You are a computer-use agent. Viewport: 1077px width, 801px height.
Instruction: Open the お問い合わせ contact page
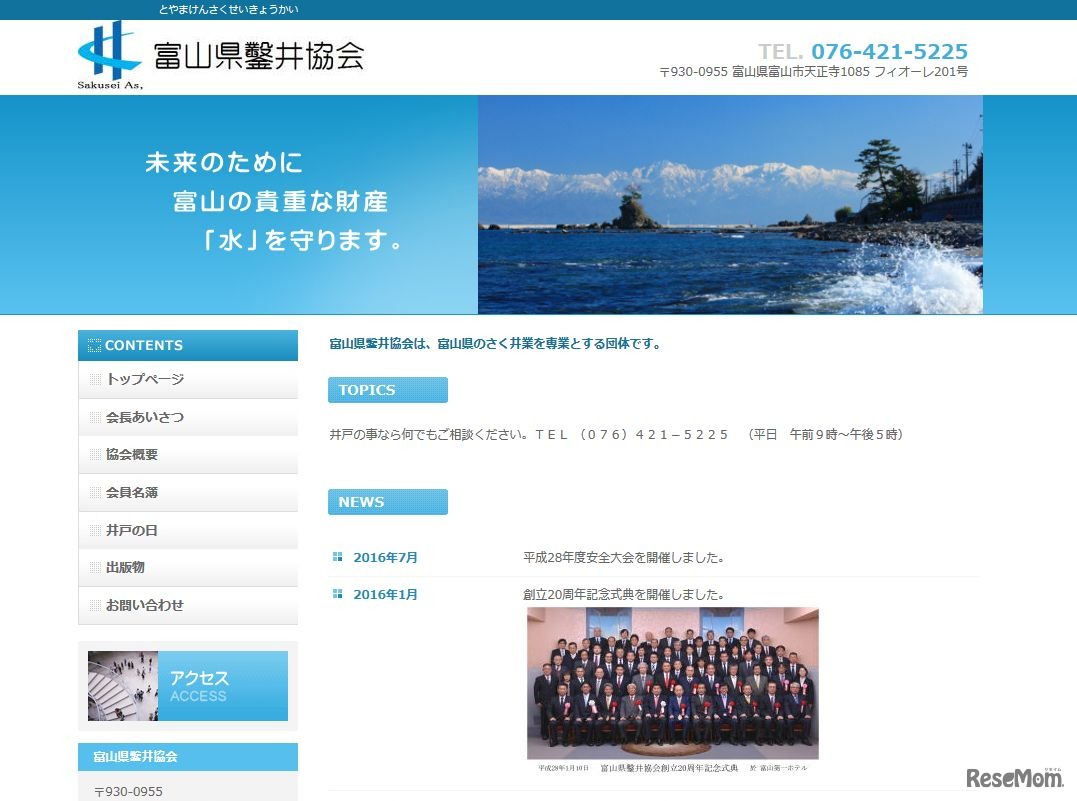(x=188, y=605)
